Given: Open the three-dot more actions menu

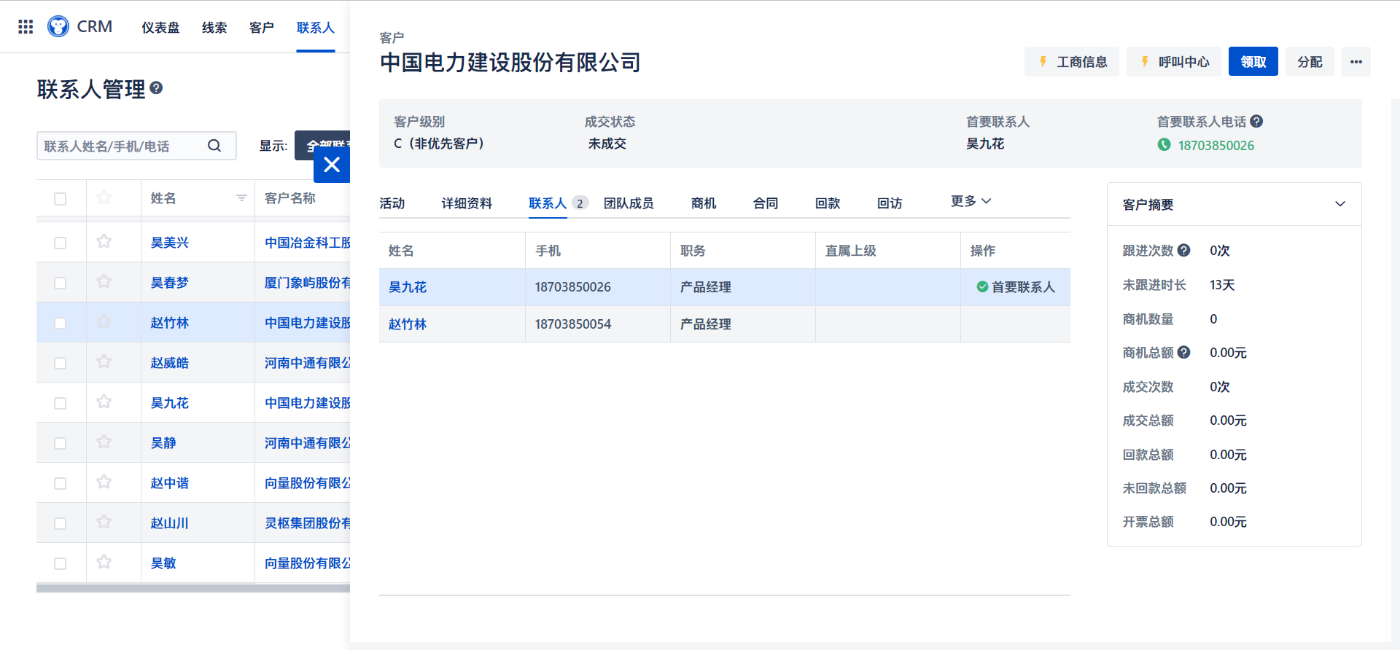Looking at the screenshot, I should (1356, 62).
